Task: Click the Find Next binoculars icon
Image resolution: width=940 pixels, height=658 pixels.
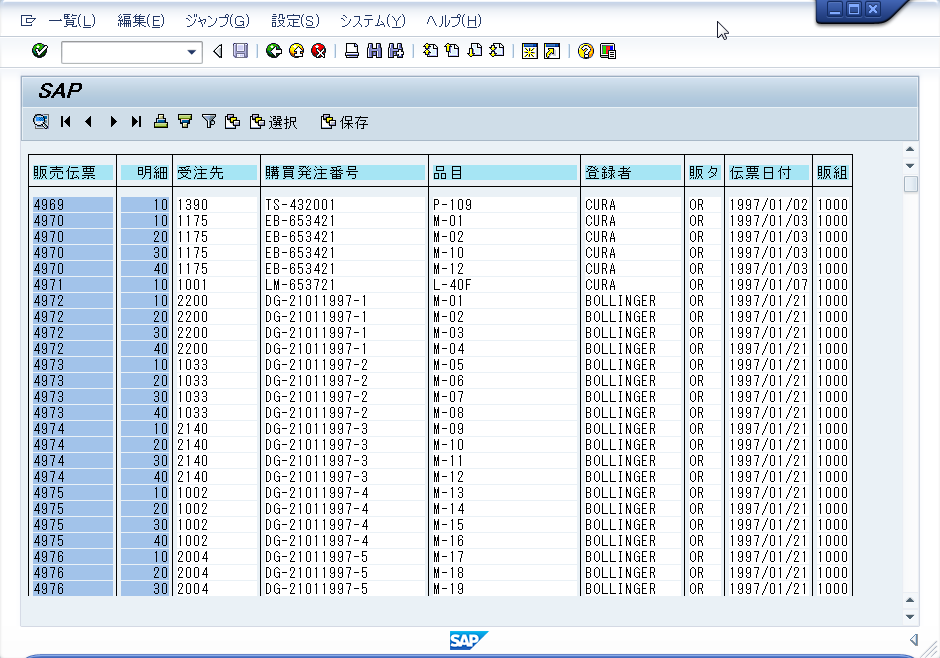Action: [x=396, y=51]
